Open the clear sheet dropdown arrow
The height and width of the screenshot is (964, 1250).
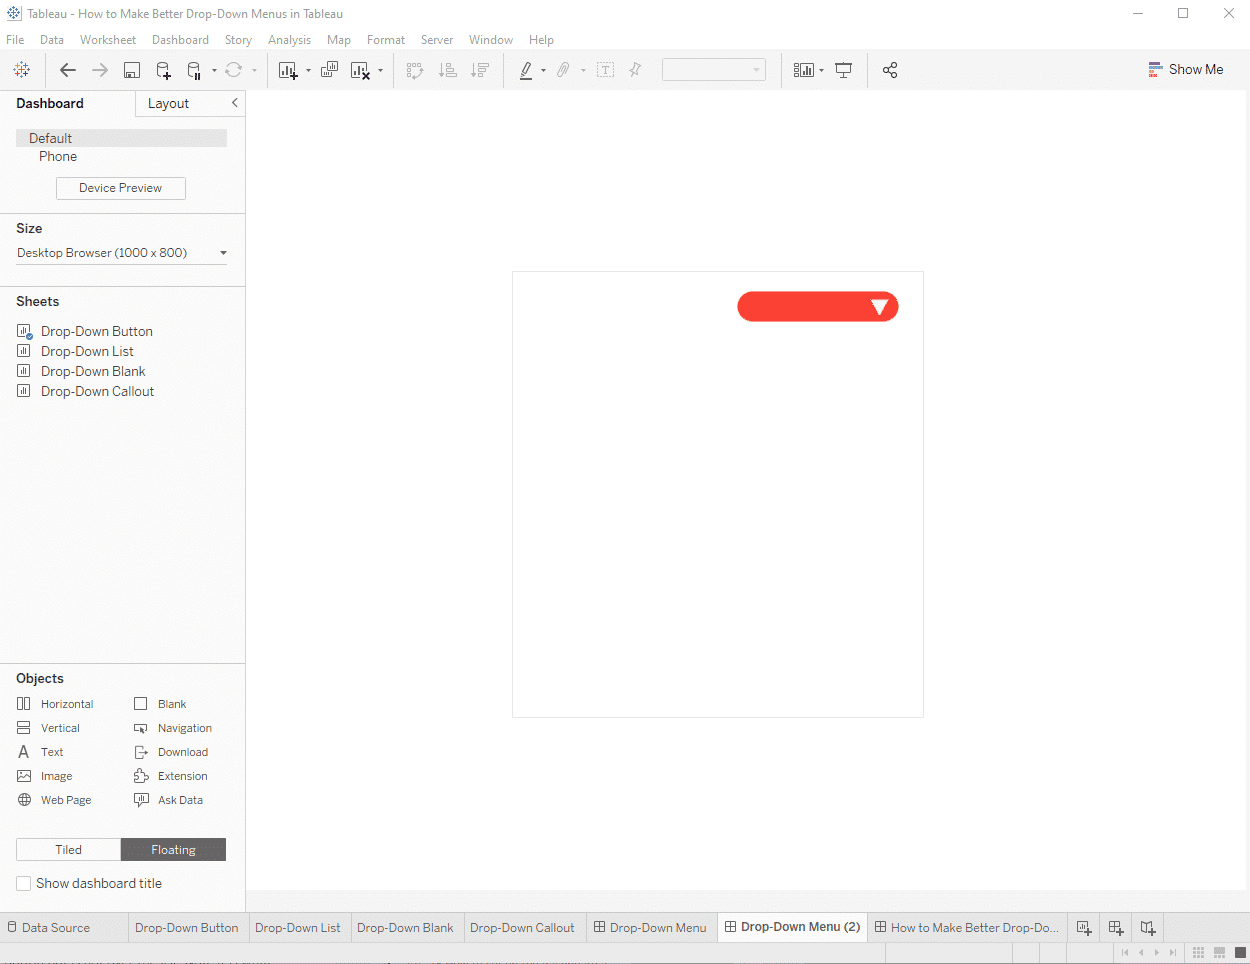click(x=380, y=71)
